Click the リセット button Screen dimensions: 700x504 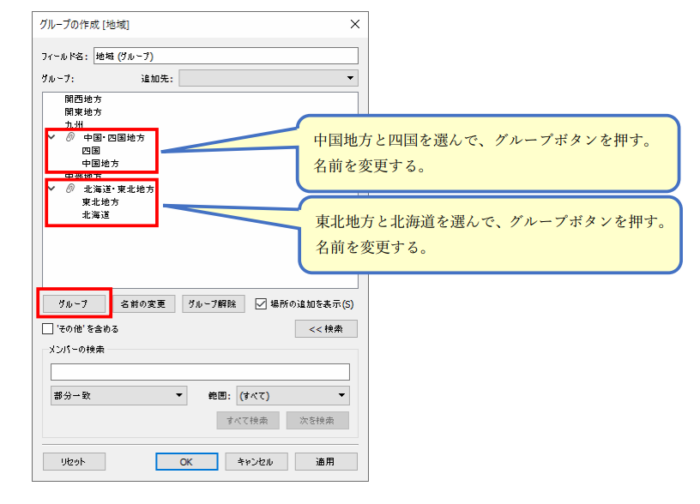point(74,462)
